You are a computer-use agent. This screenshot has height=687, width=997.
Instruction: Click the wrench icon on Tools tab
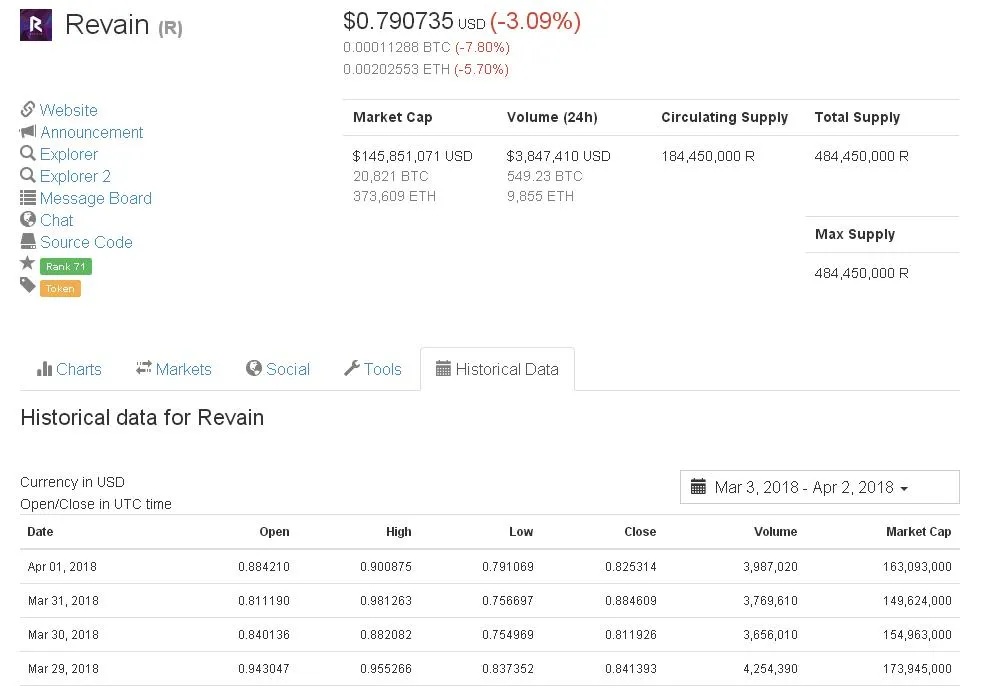click(352, 368)
